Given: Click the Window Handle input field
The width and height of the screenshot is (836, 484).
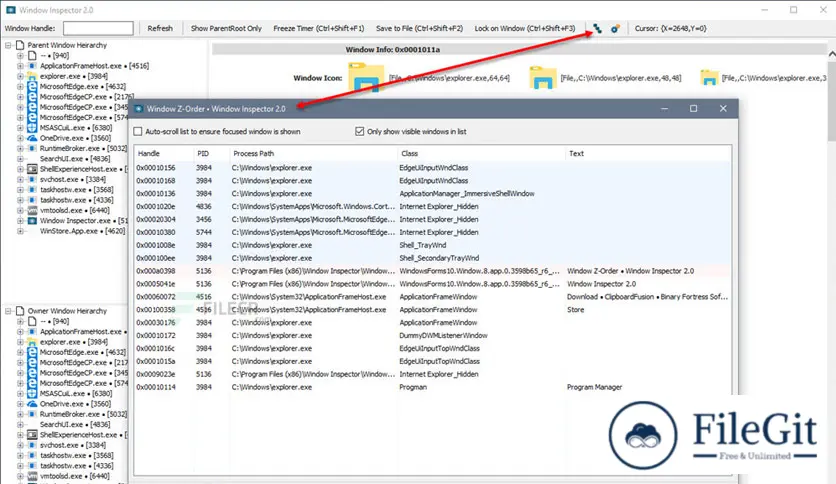Looking at the screenshot, I should click(x=98, y=28).
